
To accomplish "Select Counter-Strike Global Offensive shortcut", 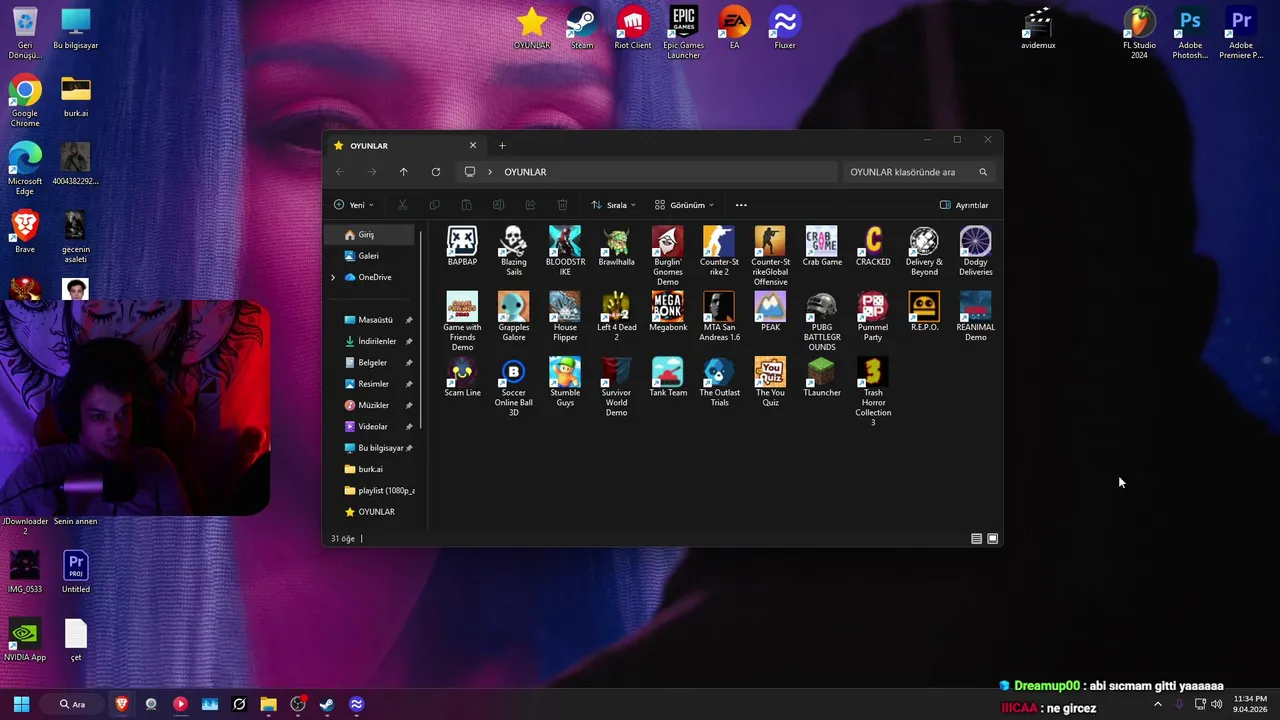I will [x=770, y=256].
